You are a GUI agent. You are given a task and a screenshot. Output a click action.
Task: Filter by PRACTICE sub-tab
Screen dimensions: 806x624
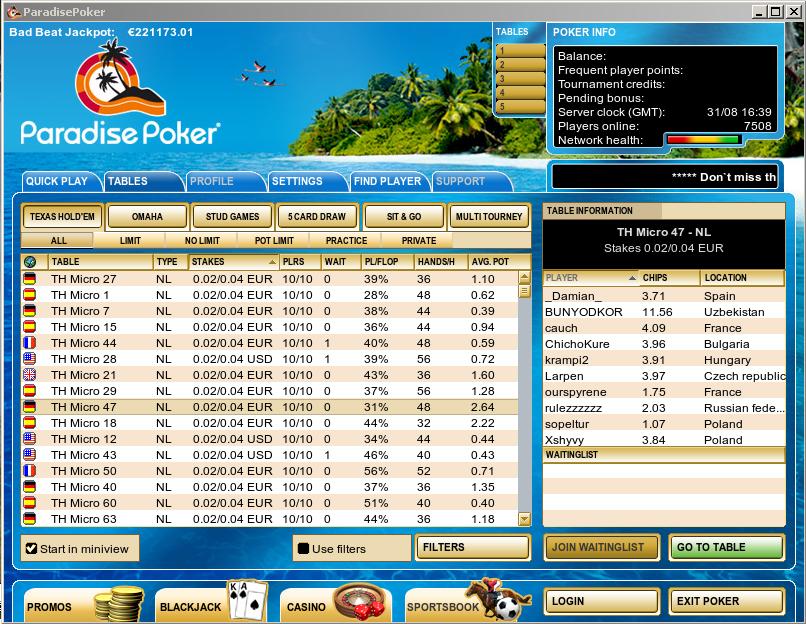[x=346, y=241]
